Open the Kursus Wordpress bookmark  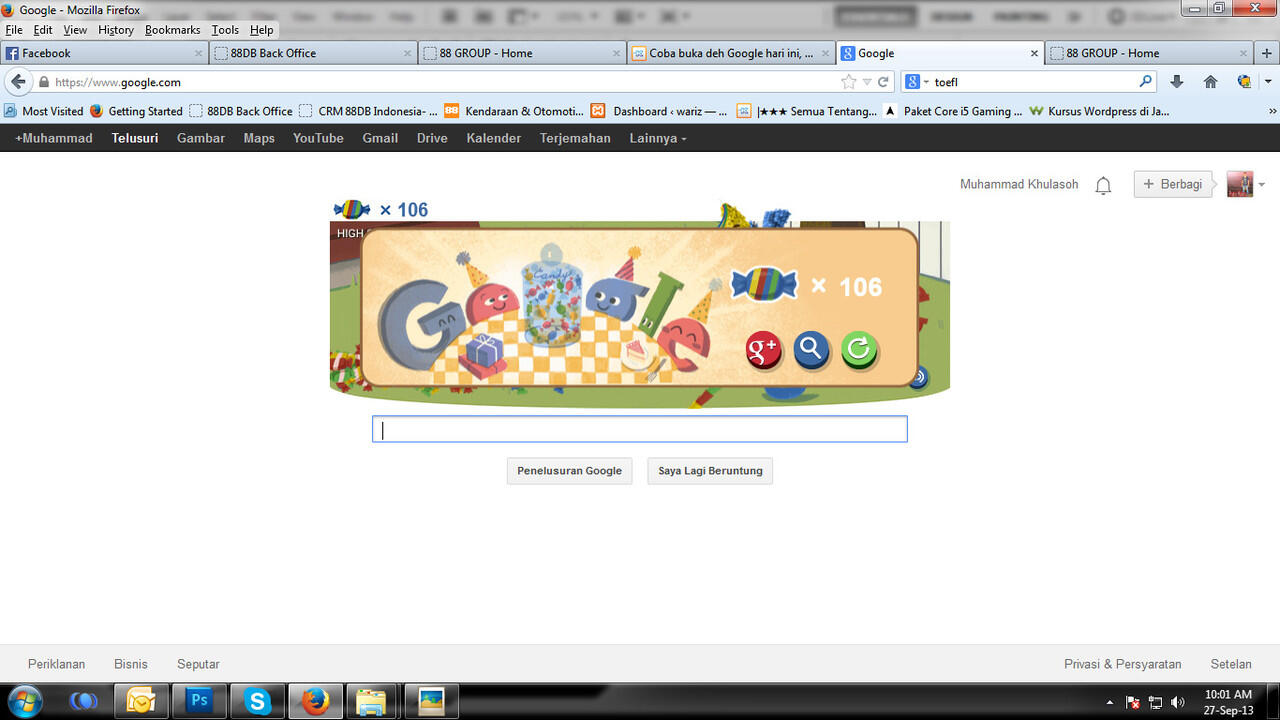point(1099,111)
